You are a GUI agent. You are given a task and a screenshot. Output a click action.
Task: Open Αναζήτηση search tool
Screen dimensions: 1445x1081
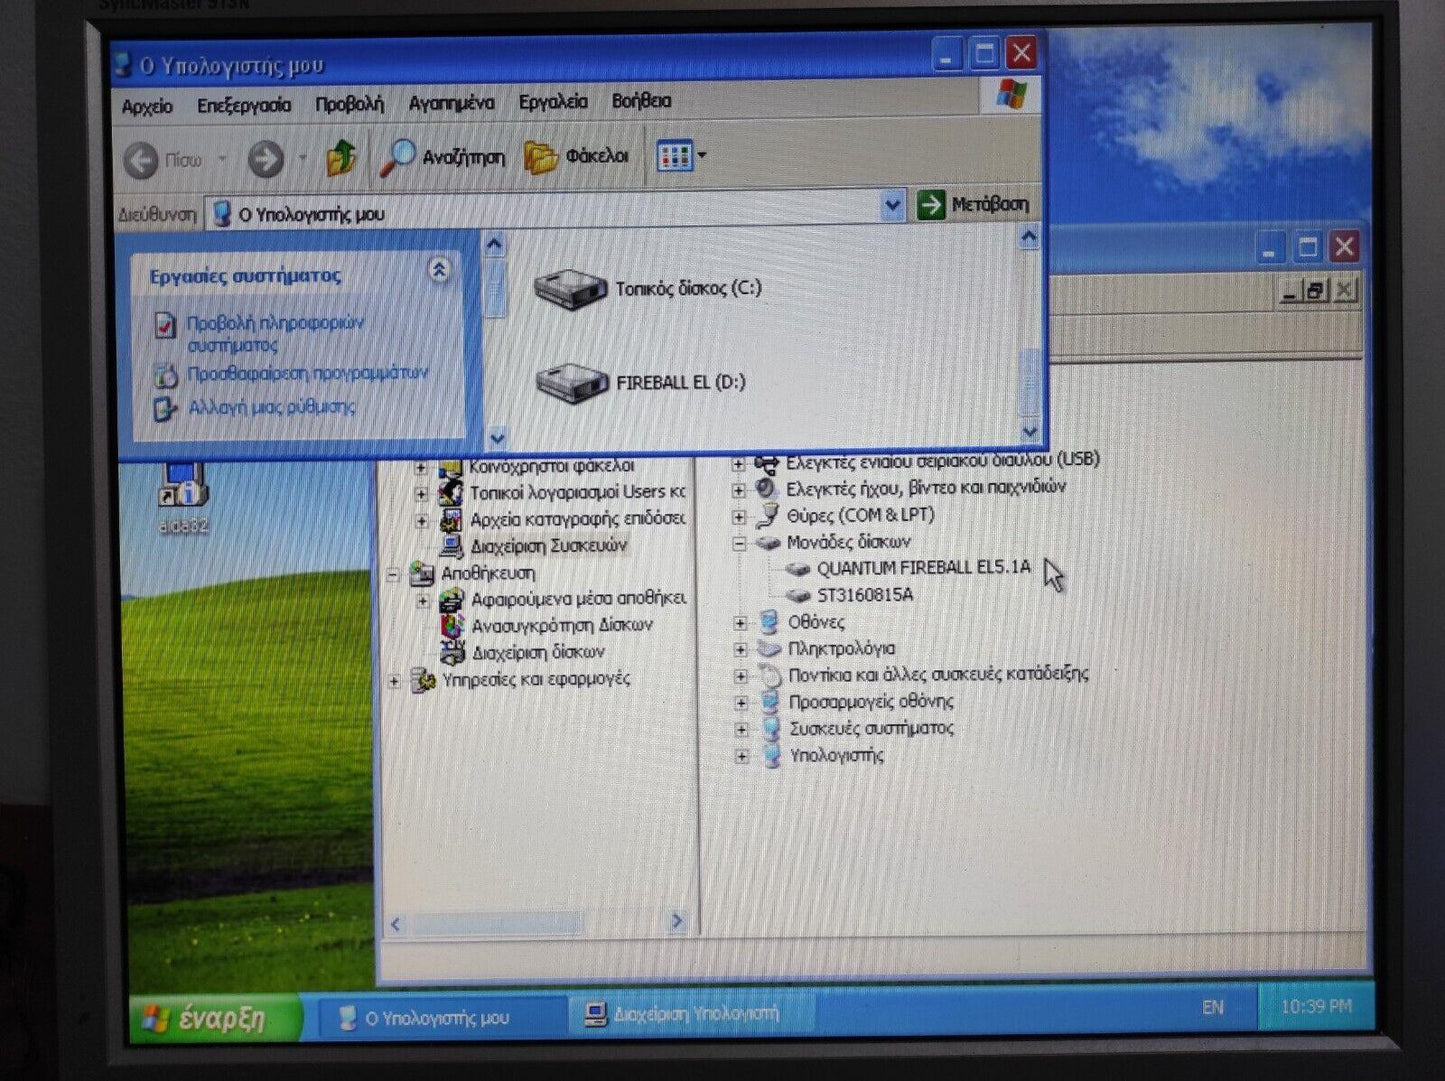tap(443, 157)
